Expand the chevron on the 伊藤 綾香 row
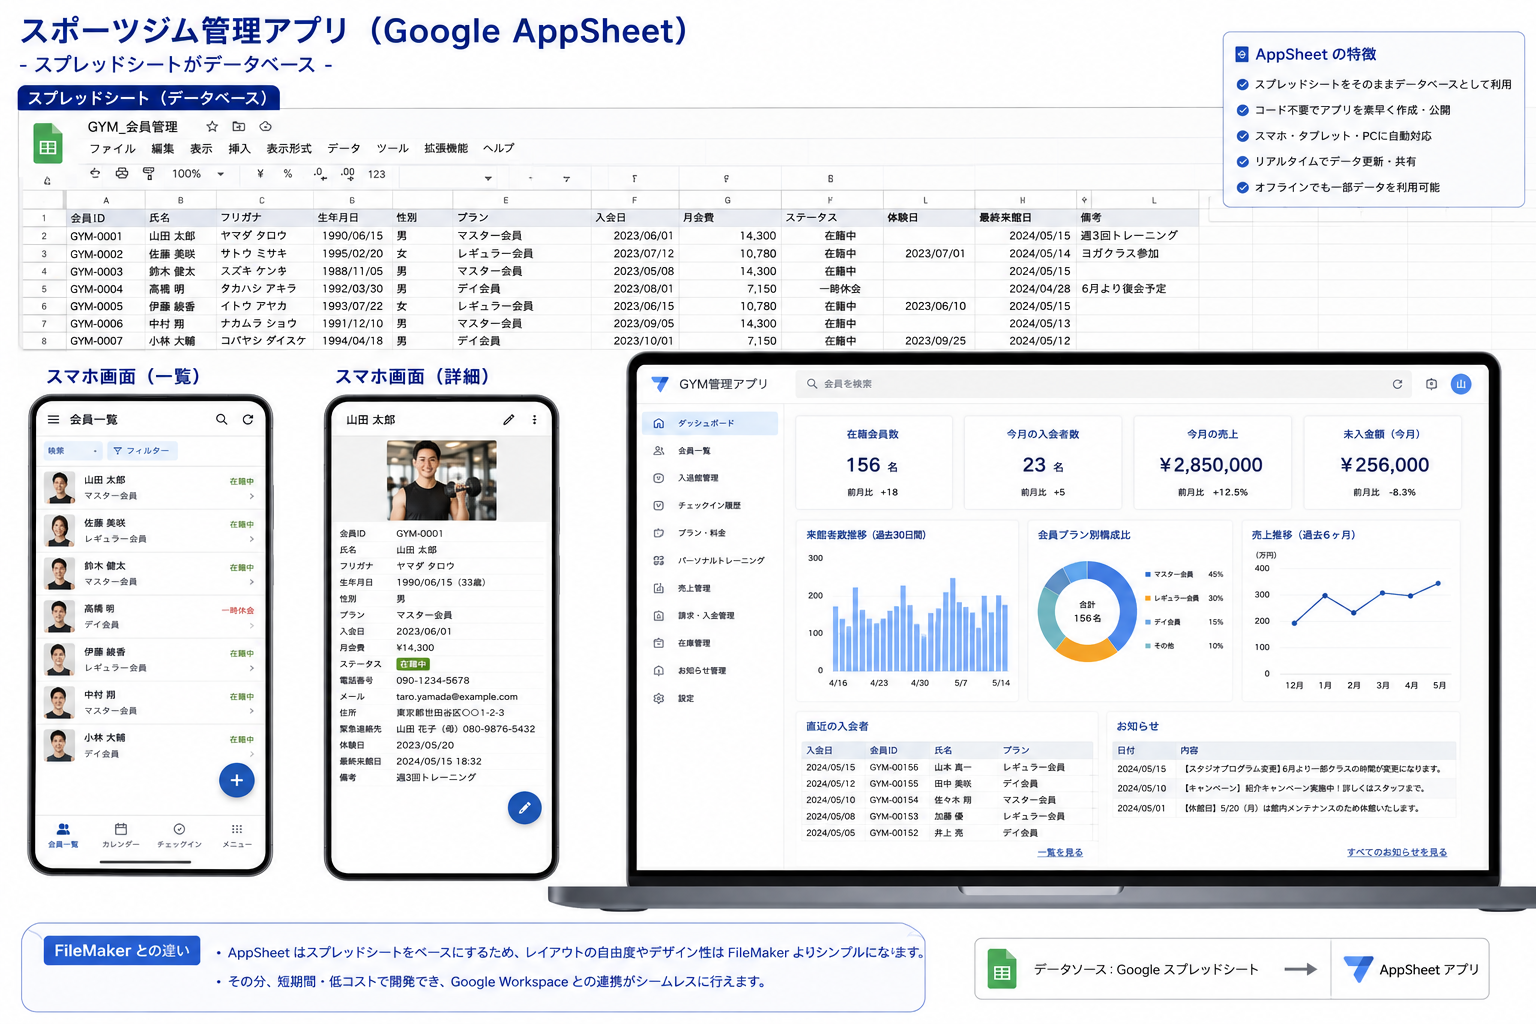The width and height of the screenshot is (1536, 1024). (x=252, y=668)
